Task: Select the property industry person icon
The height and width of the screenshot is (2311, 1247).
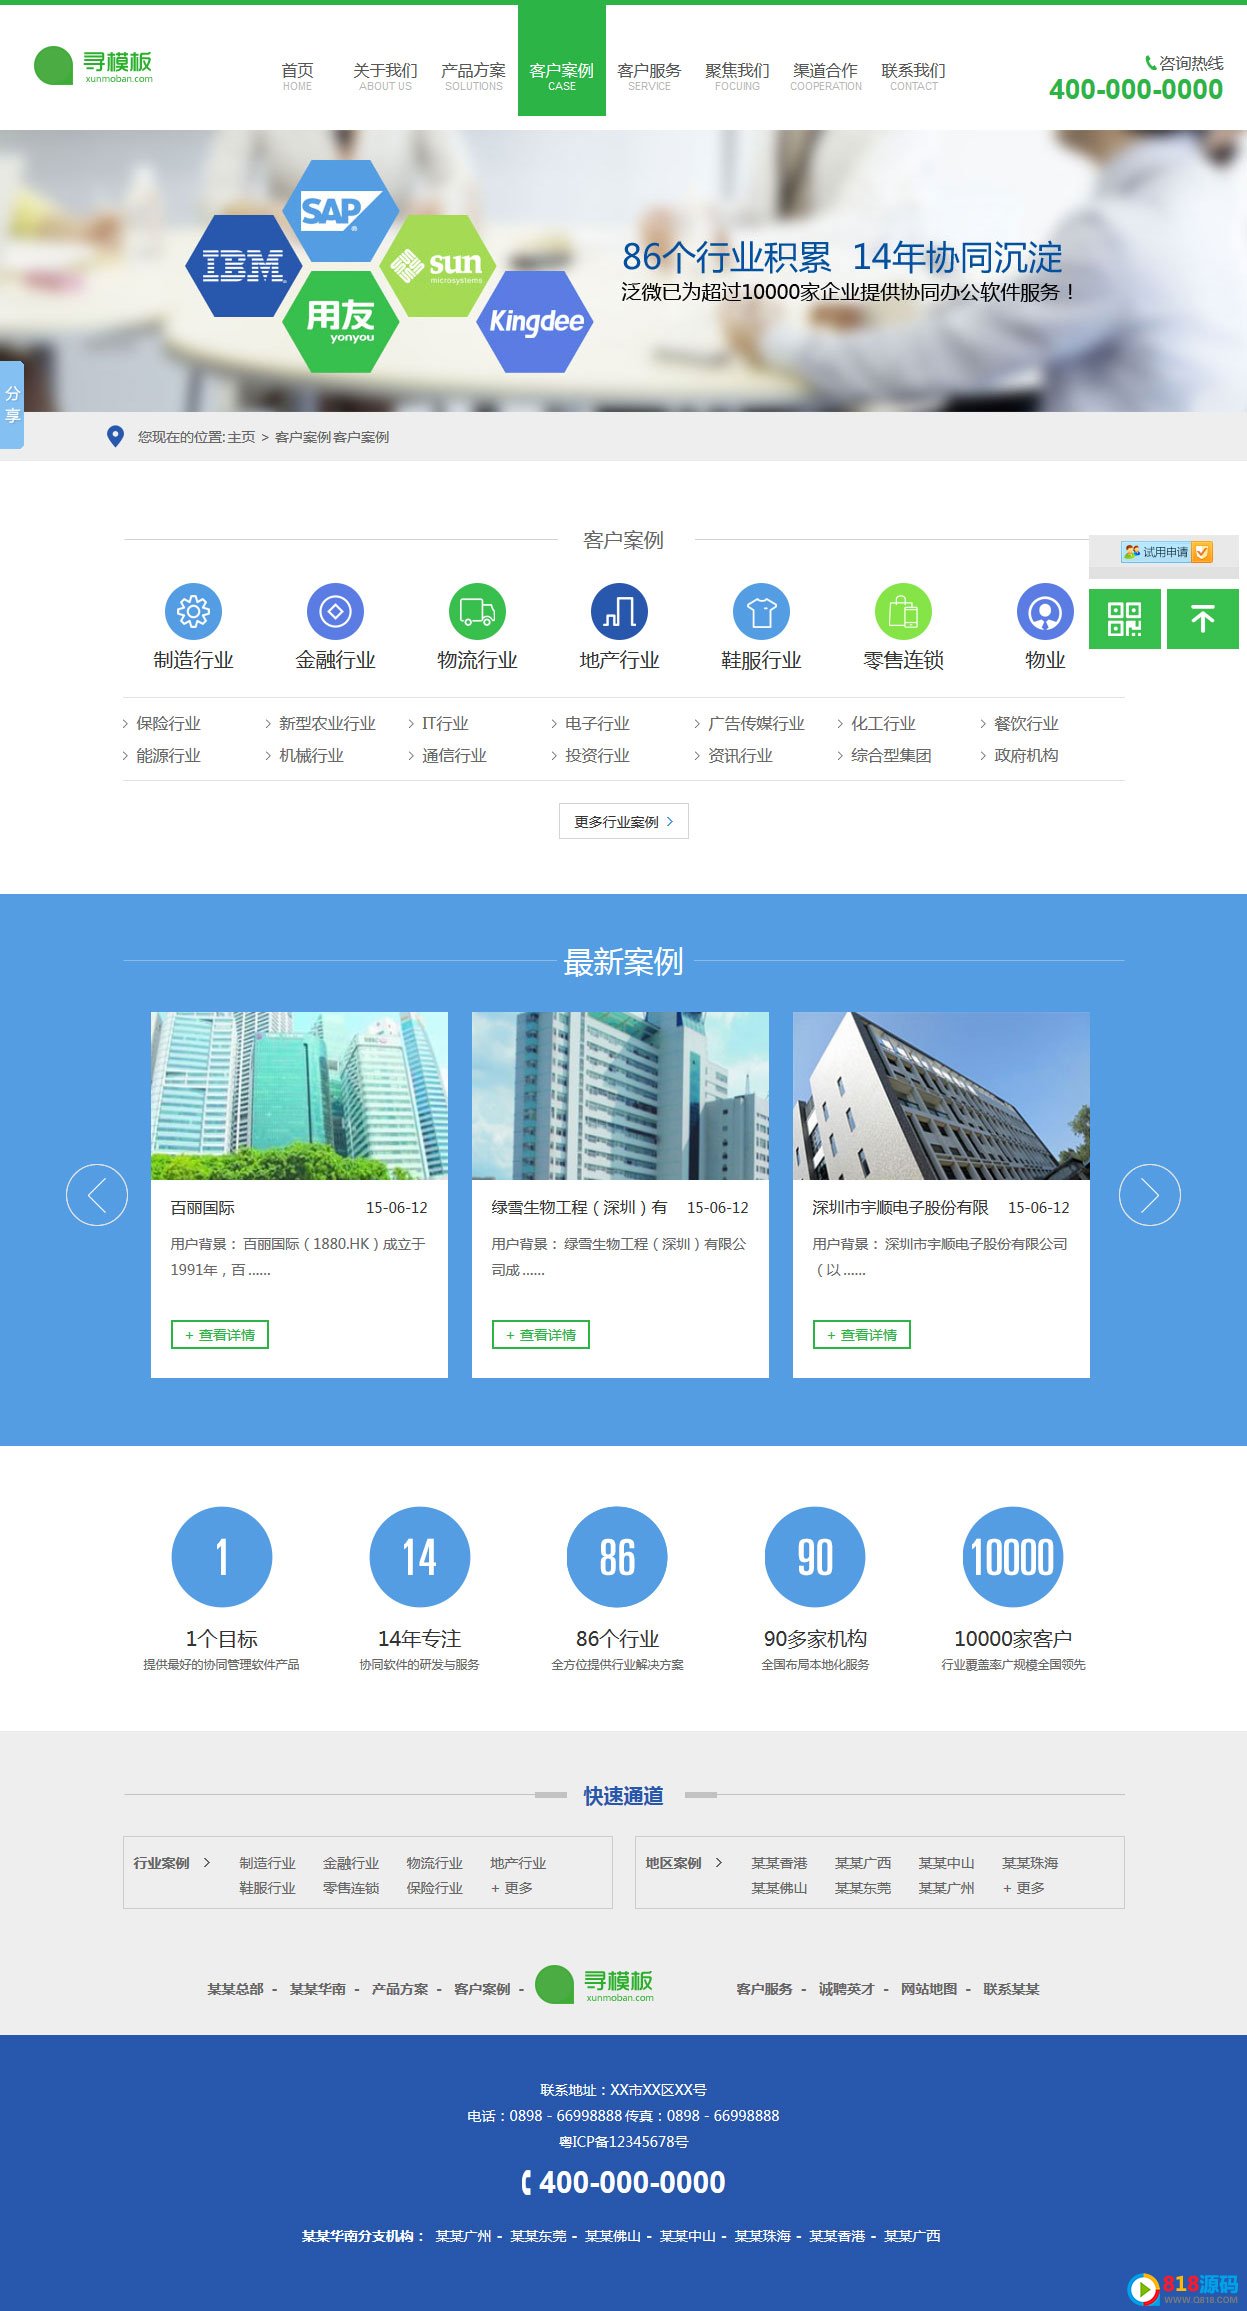Action: point(1045,611)
